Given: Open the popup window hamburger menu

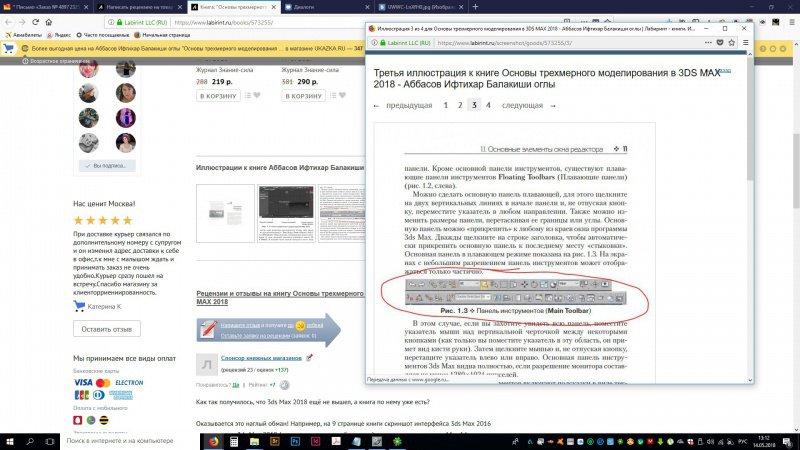Looking at the screenshot, I should (x=745, y=43).
